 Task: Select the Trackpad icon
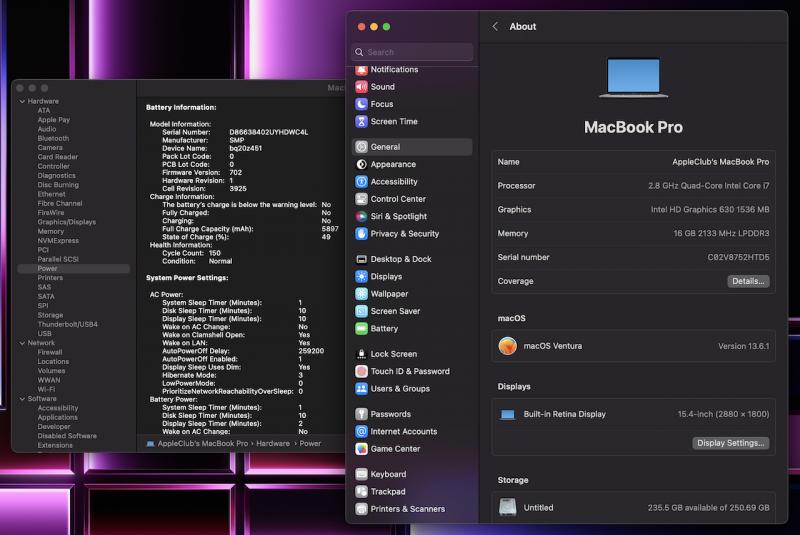click(x=361, y=492)
